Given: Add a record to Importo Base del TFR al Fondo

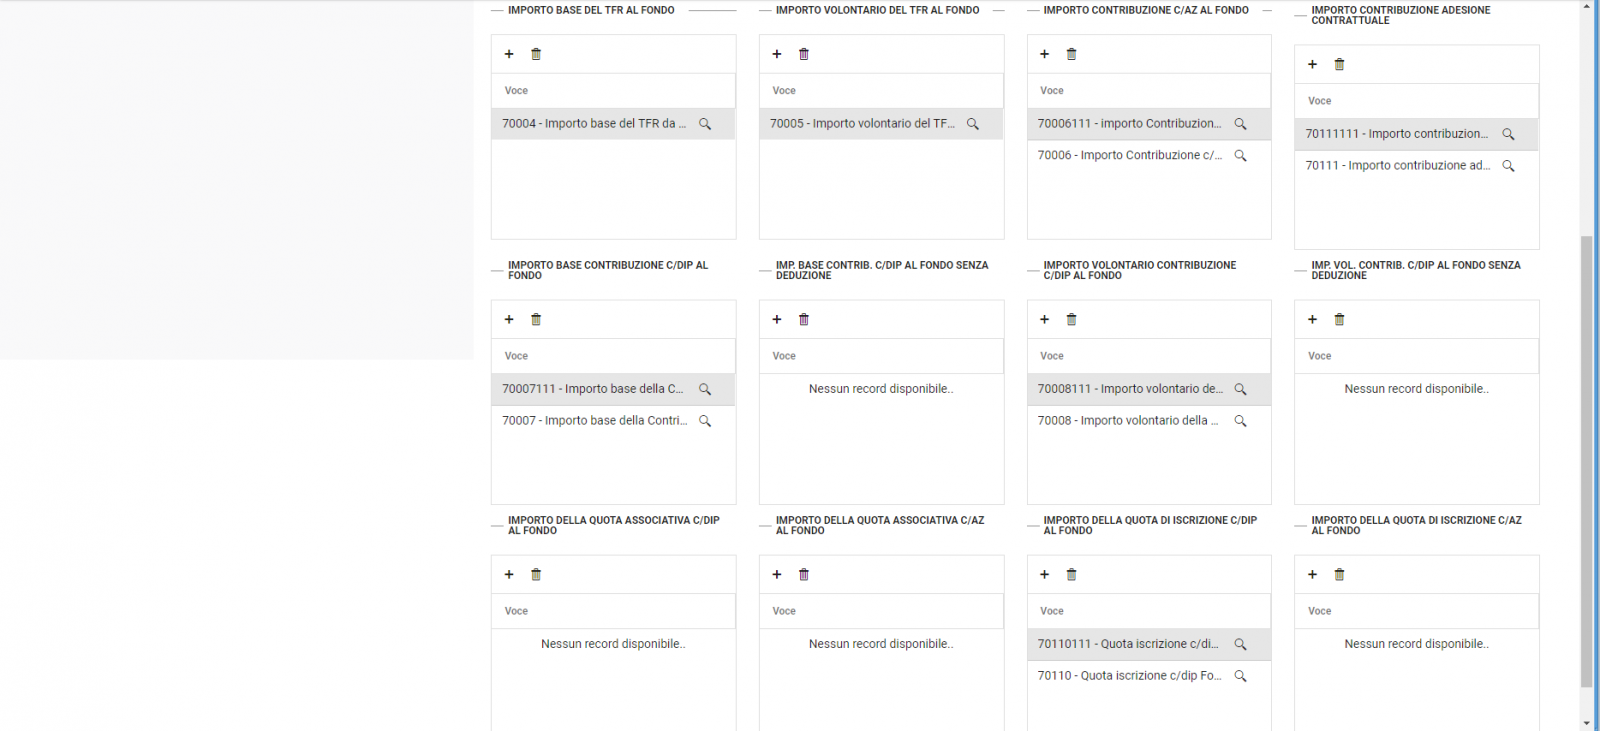Looking at the screenshot, I should click(509, 54).
